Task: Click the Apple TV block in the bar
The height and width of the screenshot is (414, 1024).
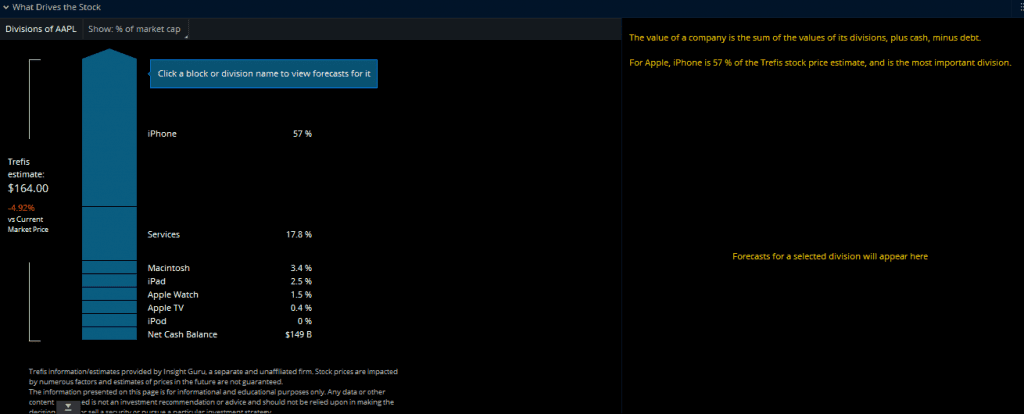Action: coord(109,307)
